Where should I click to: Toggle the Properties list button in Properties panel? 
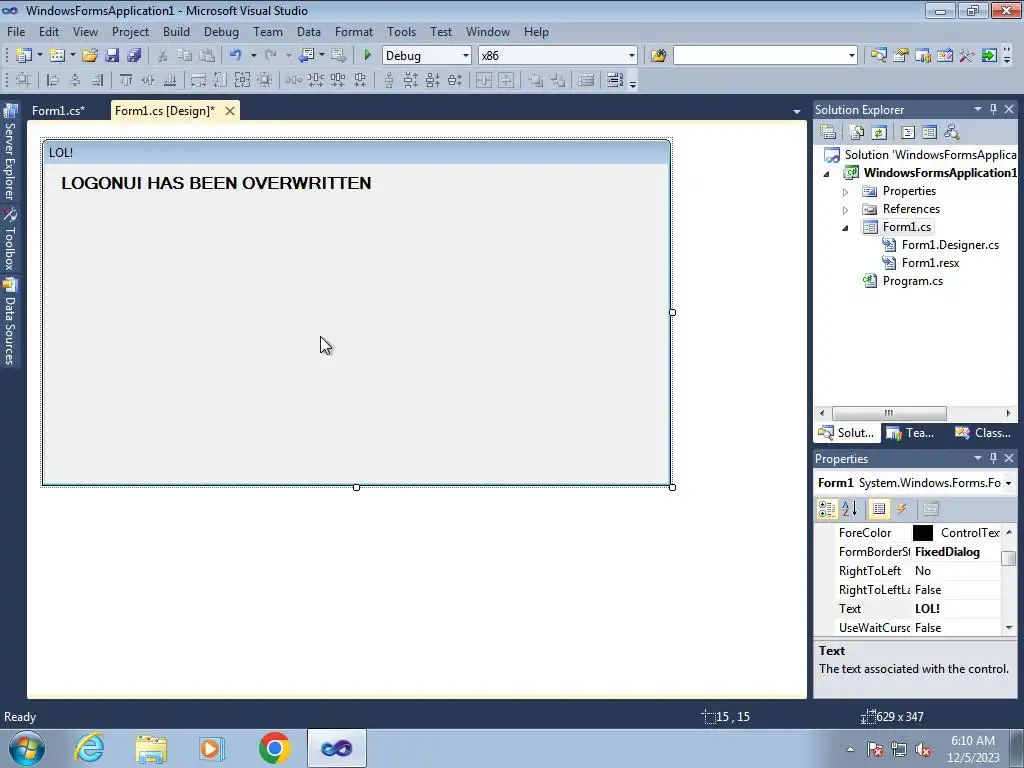pyautogui.click(x=879, y=509)
